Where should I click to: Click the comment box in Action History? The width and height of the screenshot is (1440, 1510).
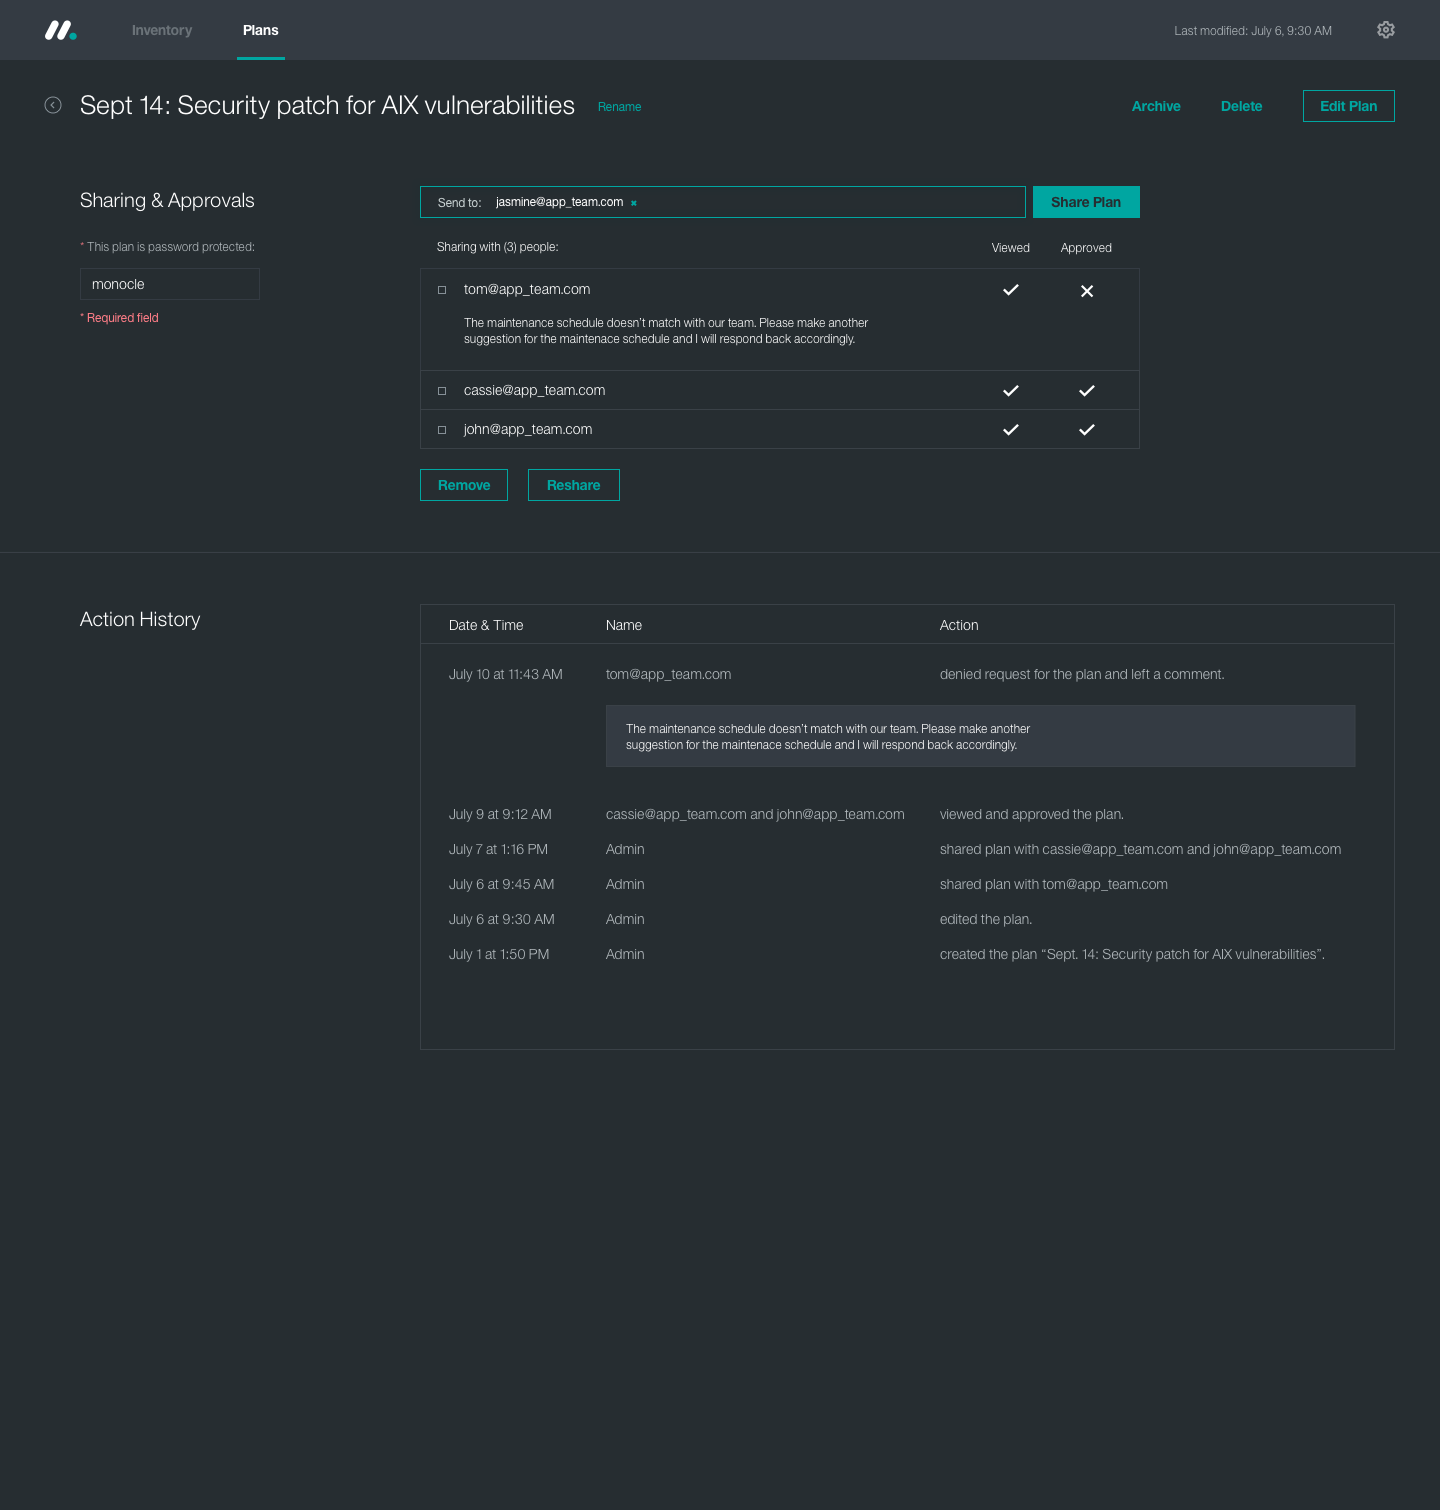(980, 736)
